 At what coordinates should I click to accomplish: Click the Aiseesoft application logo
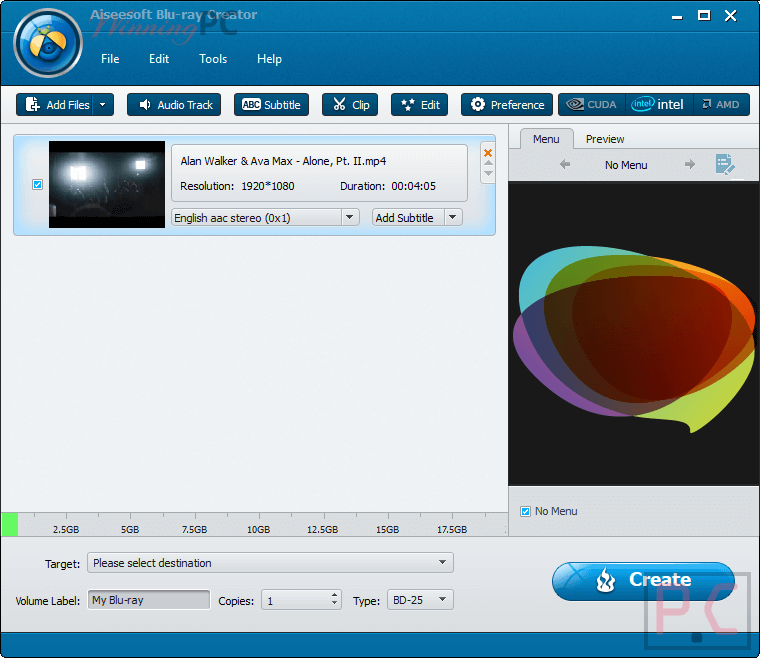[48, 43]
